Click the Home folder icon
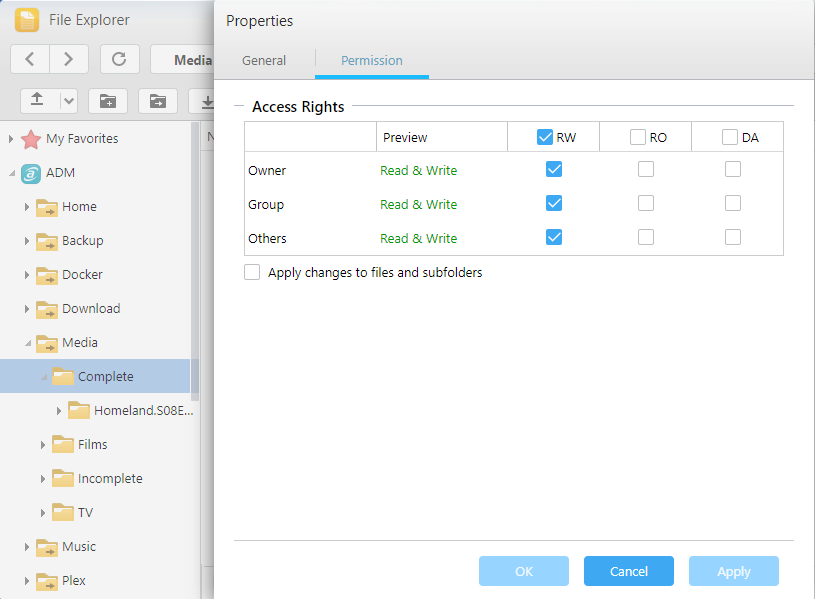The height and width of the screenshot is (599, 815). tap(47, 207)
